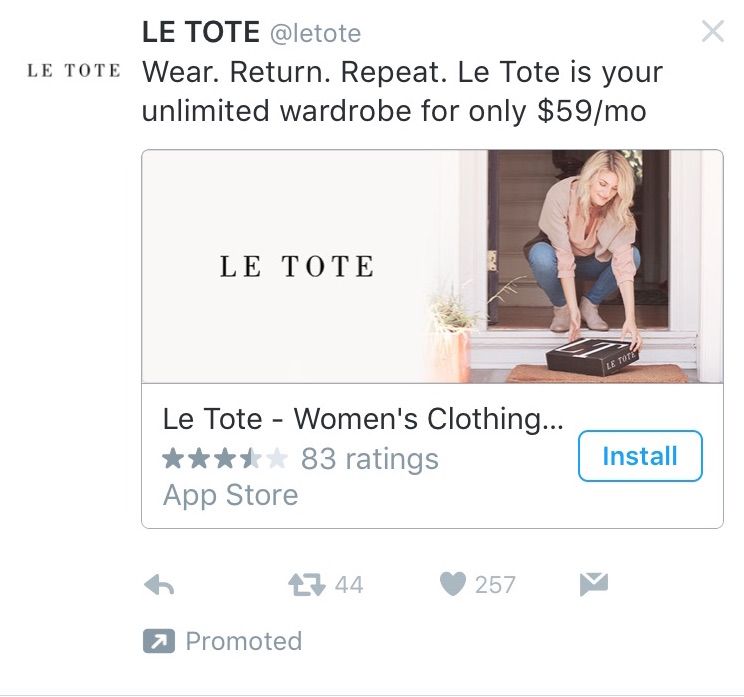This screenshot has width=744, height=697.
Task: Click the star rating icons
Action: coord(225,459)
